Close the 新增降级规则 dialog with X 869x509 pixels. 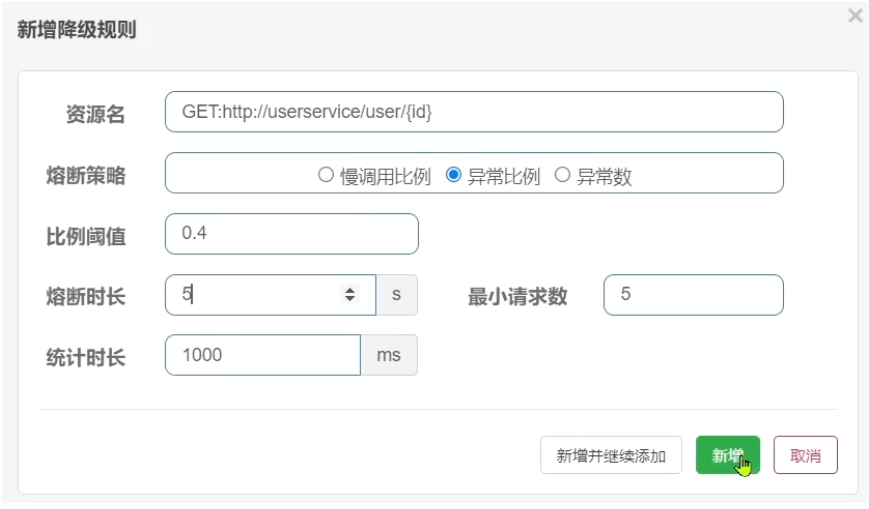pos(855,16)
